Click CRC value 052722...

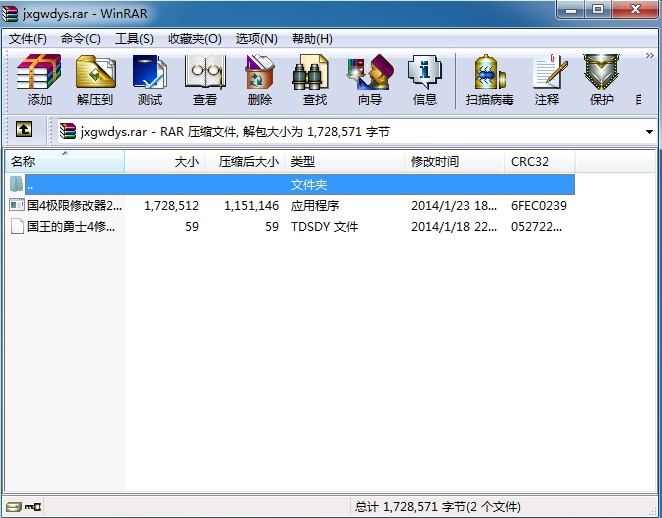pyautogui.click(x=536, y=227)
